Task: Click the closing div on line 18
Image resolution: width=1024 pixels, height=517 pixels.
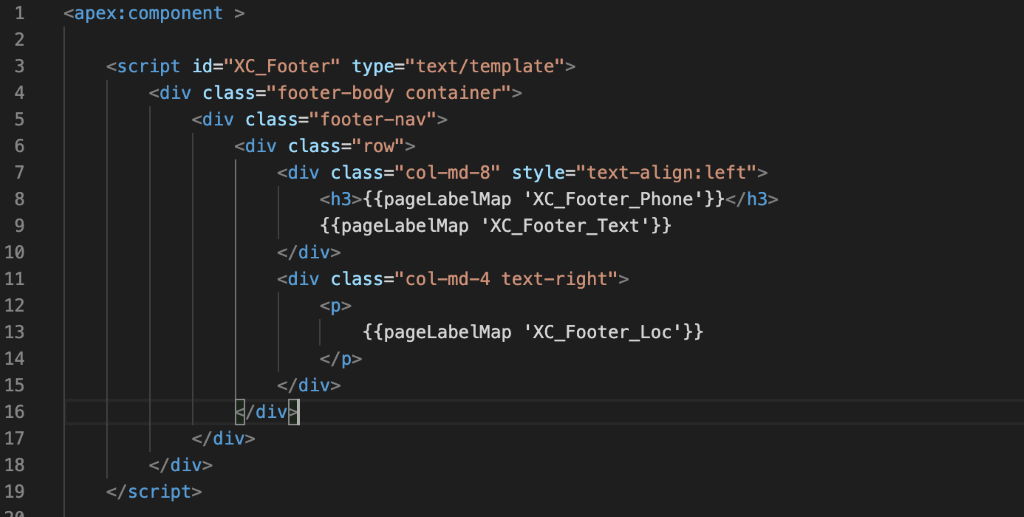Action: point(181,465)
